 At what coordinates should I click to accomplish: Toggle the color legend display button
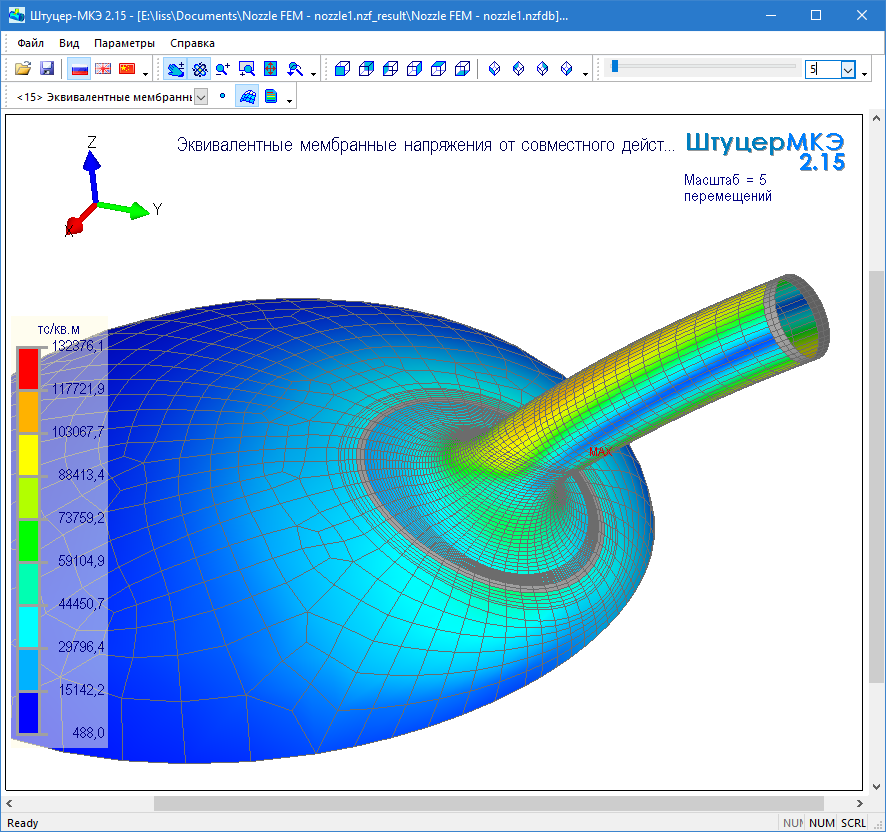click(271, 97)
